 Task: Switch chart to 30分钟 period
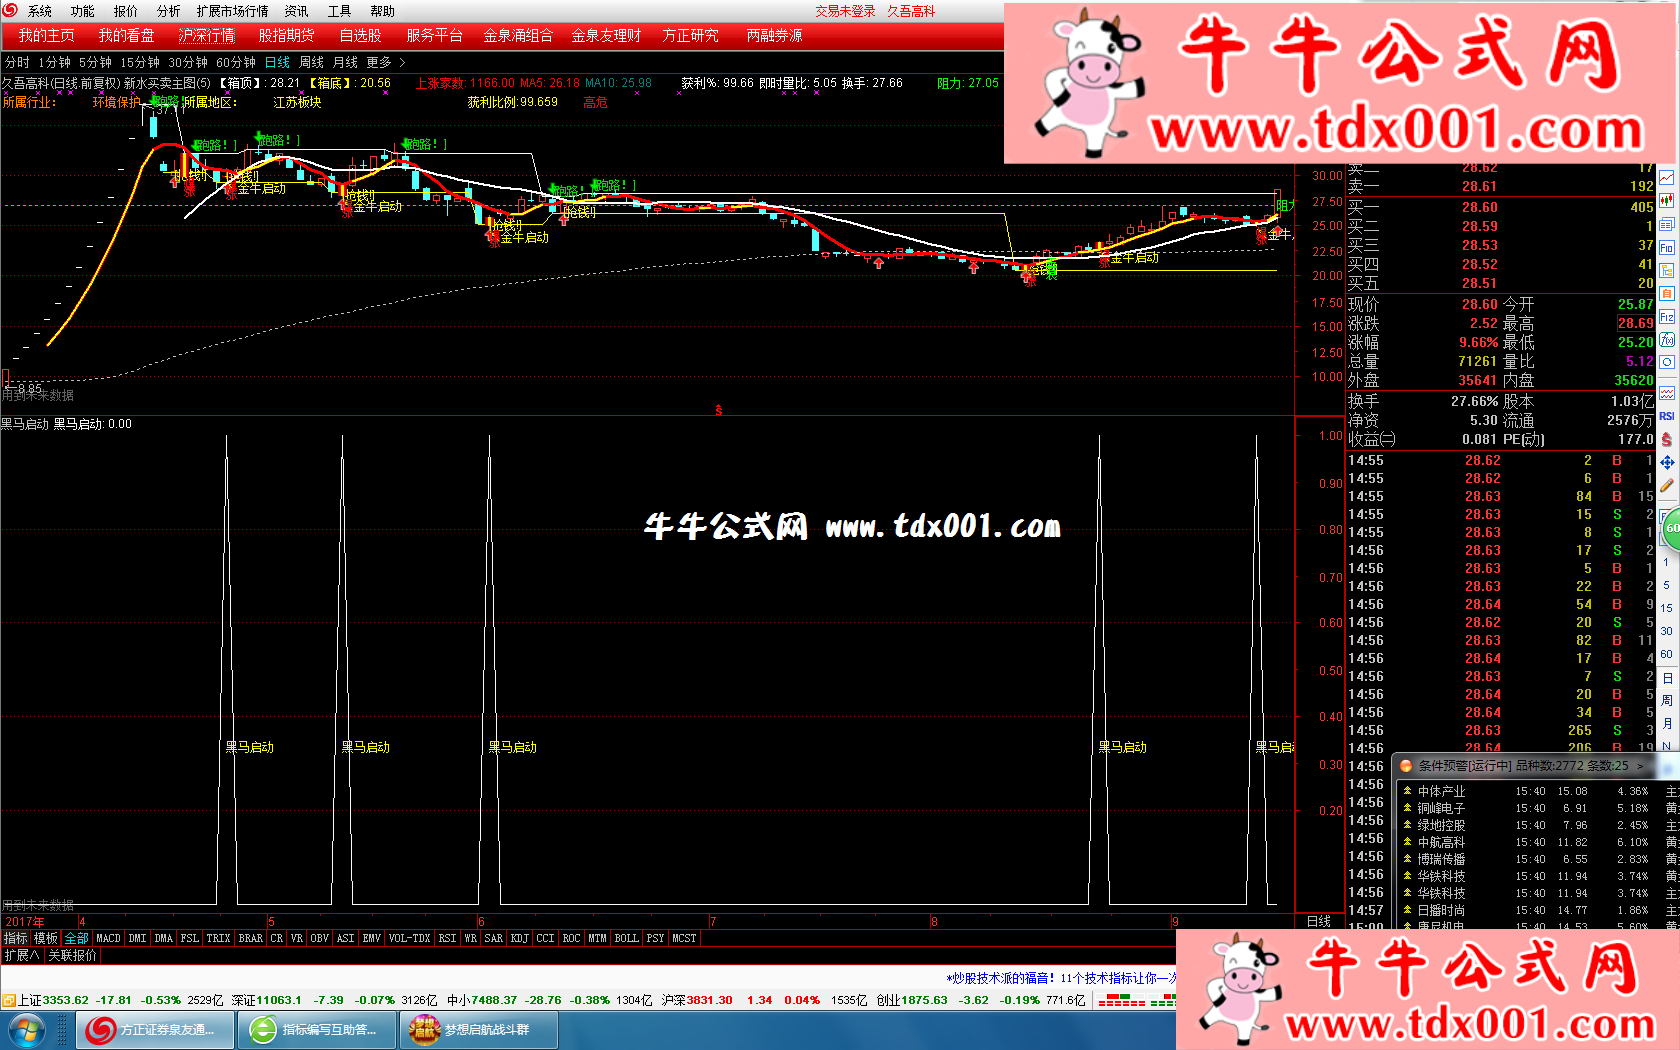(188, 62)
